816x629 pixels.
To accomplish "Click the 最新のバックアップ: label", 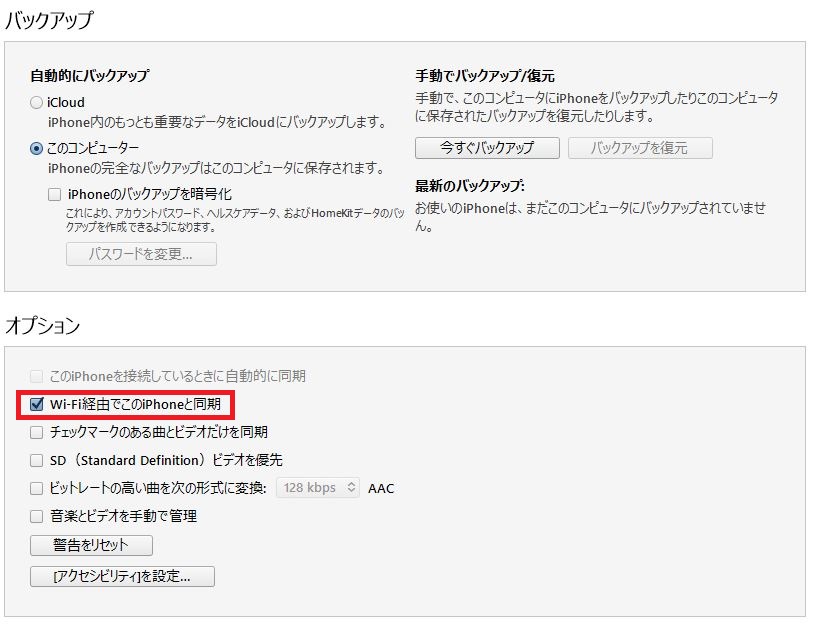I will (469, 186).
